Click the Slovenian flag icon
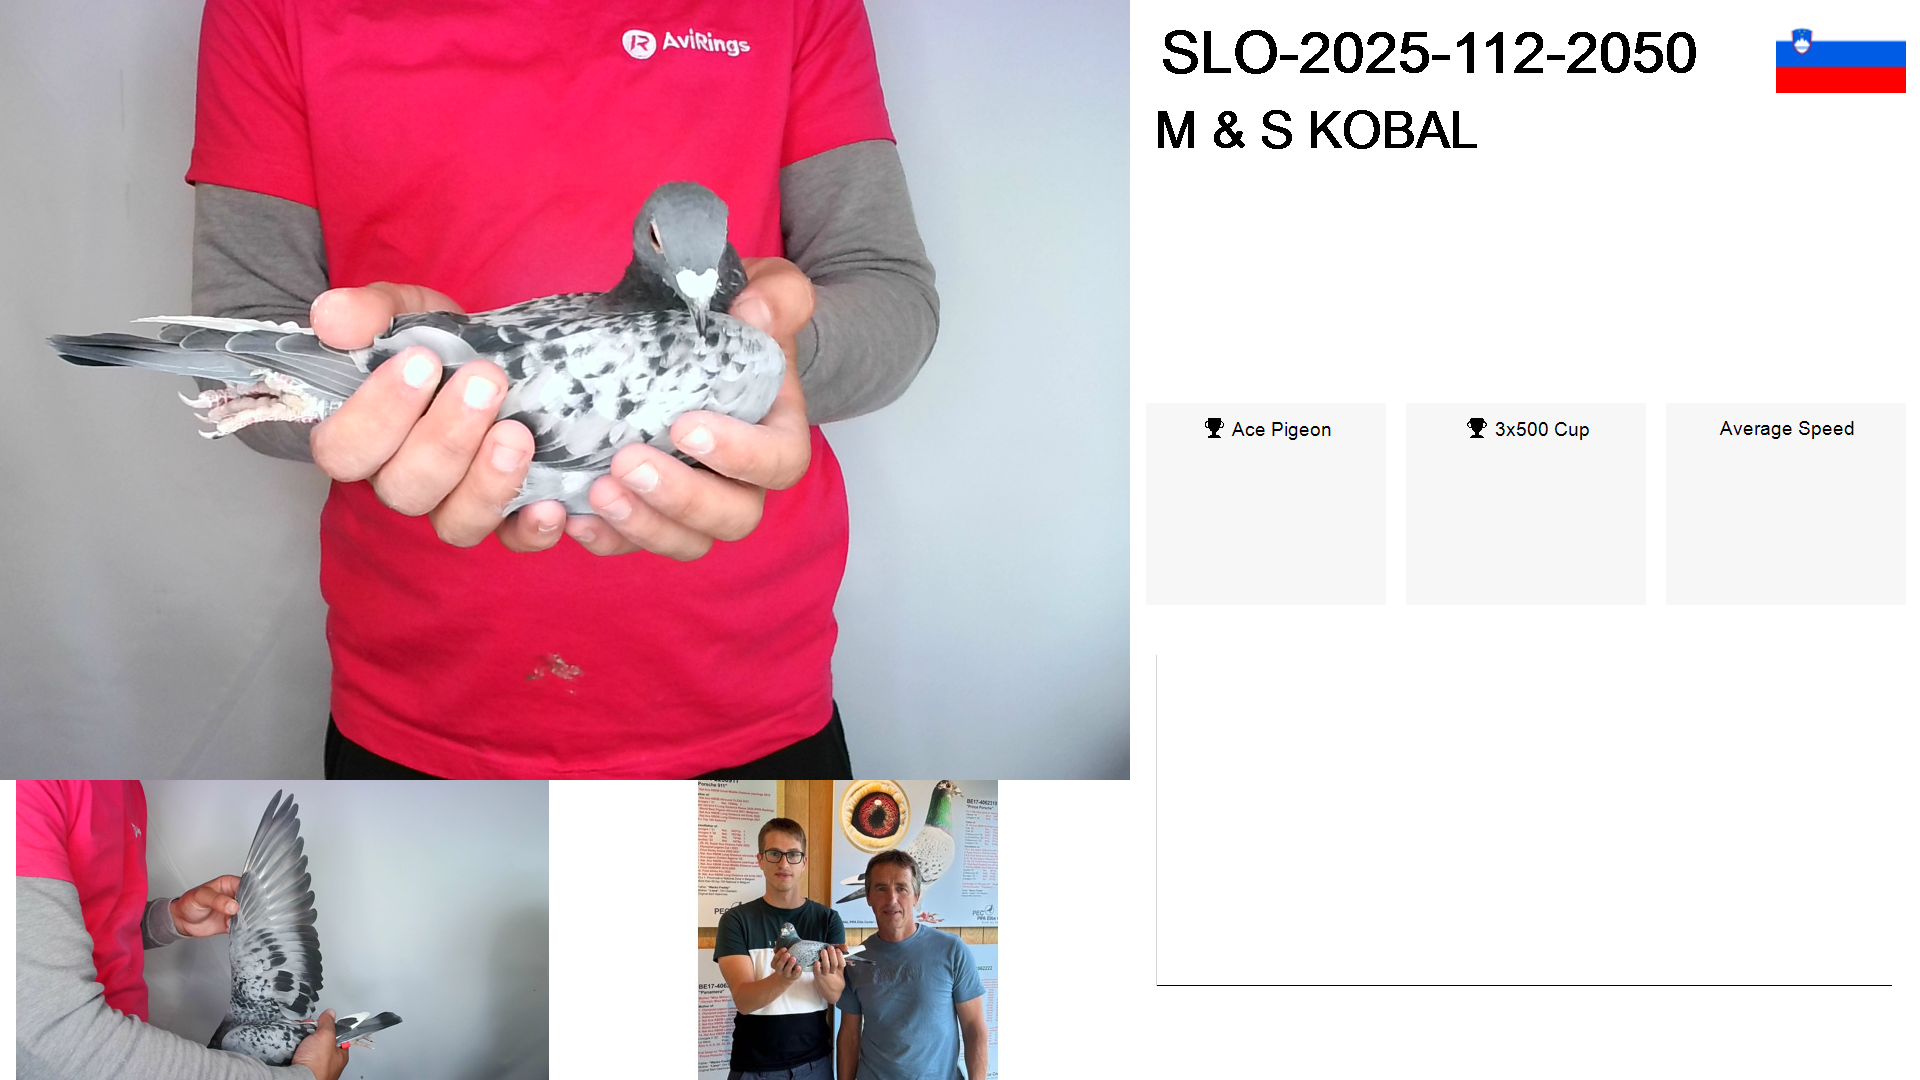The image size is (1920, 1080). click(1840, 61)
